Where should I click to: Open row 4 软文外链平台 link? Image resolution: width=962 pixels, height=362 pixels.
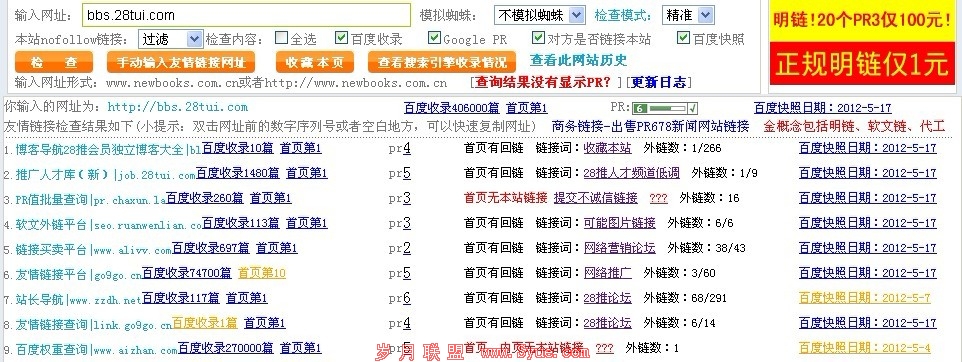coord(109,225)
